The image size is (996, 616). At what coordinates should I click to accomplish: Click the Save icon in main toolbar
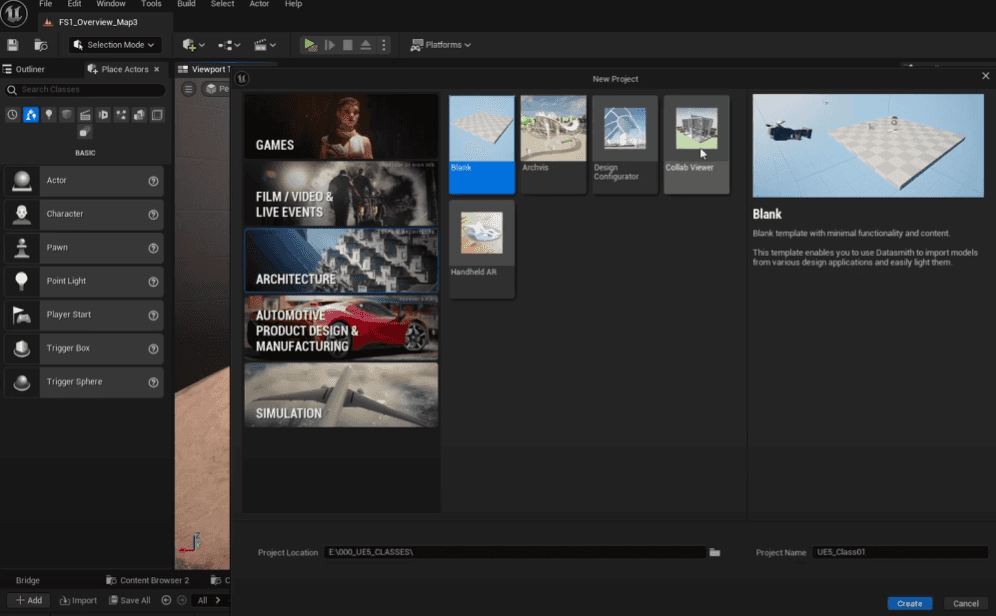click(13, 44)
